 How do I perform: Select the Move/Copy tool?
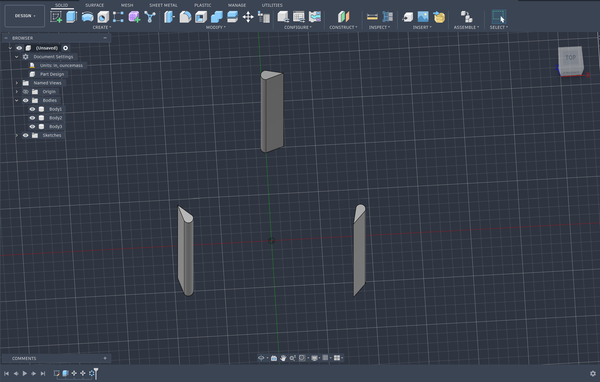(x=248, y=17)
